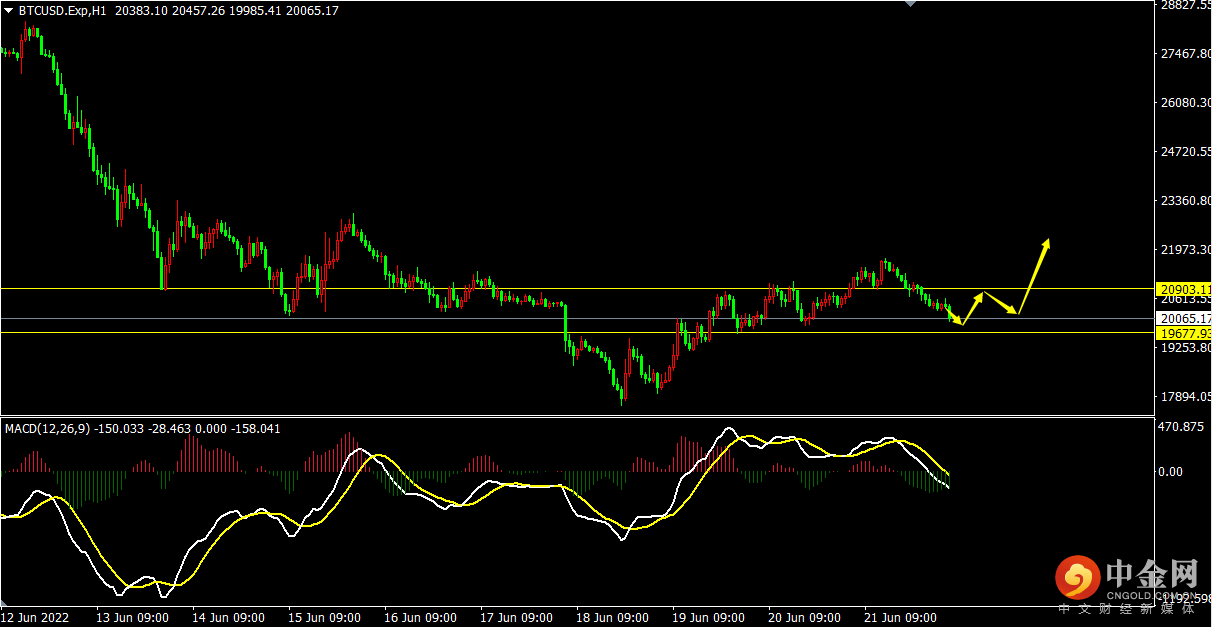Click the 0.00 MACD scale label

coord(1169,471)
